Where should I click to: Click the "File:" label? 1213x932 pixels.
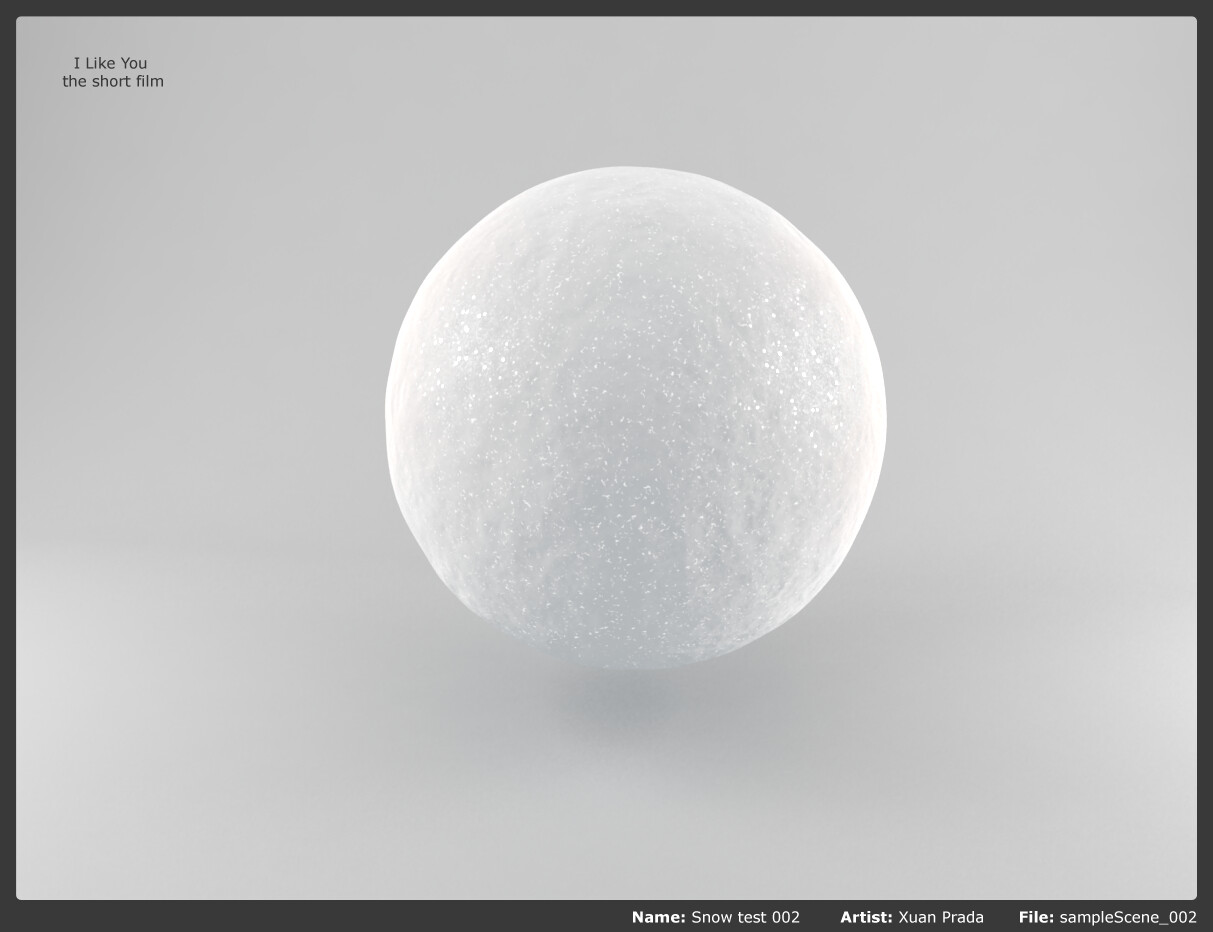[x=1036, y=917]
